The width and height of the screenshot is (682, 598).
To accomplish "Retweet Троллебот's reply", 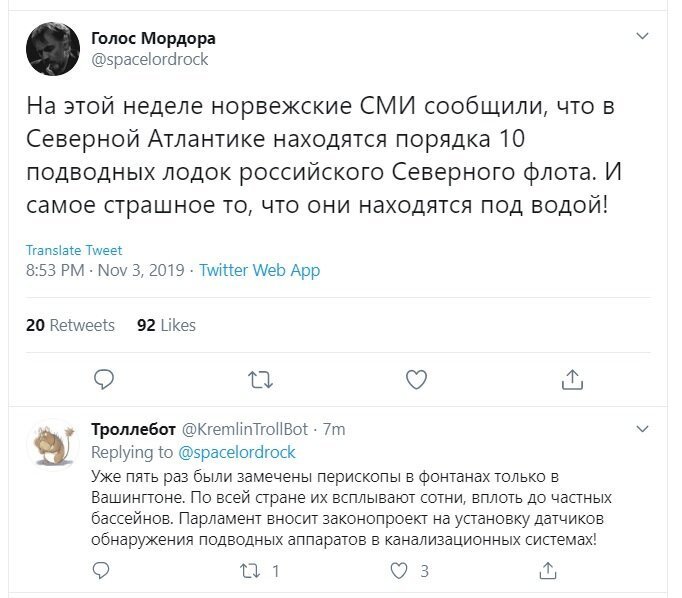I will click(251, 571).
